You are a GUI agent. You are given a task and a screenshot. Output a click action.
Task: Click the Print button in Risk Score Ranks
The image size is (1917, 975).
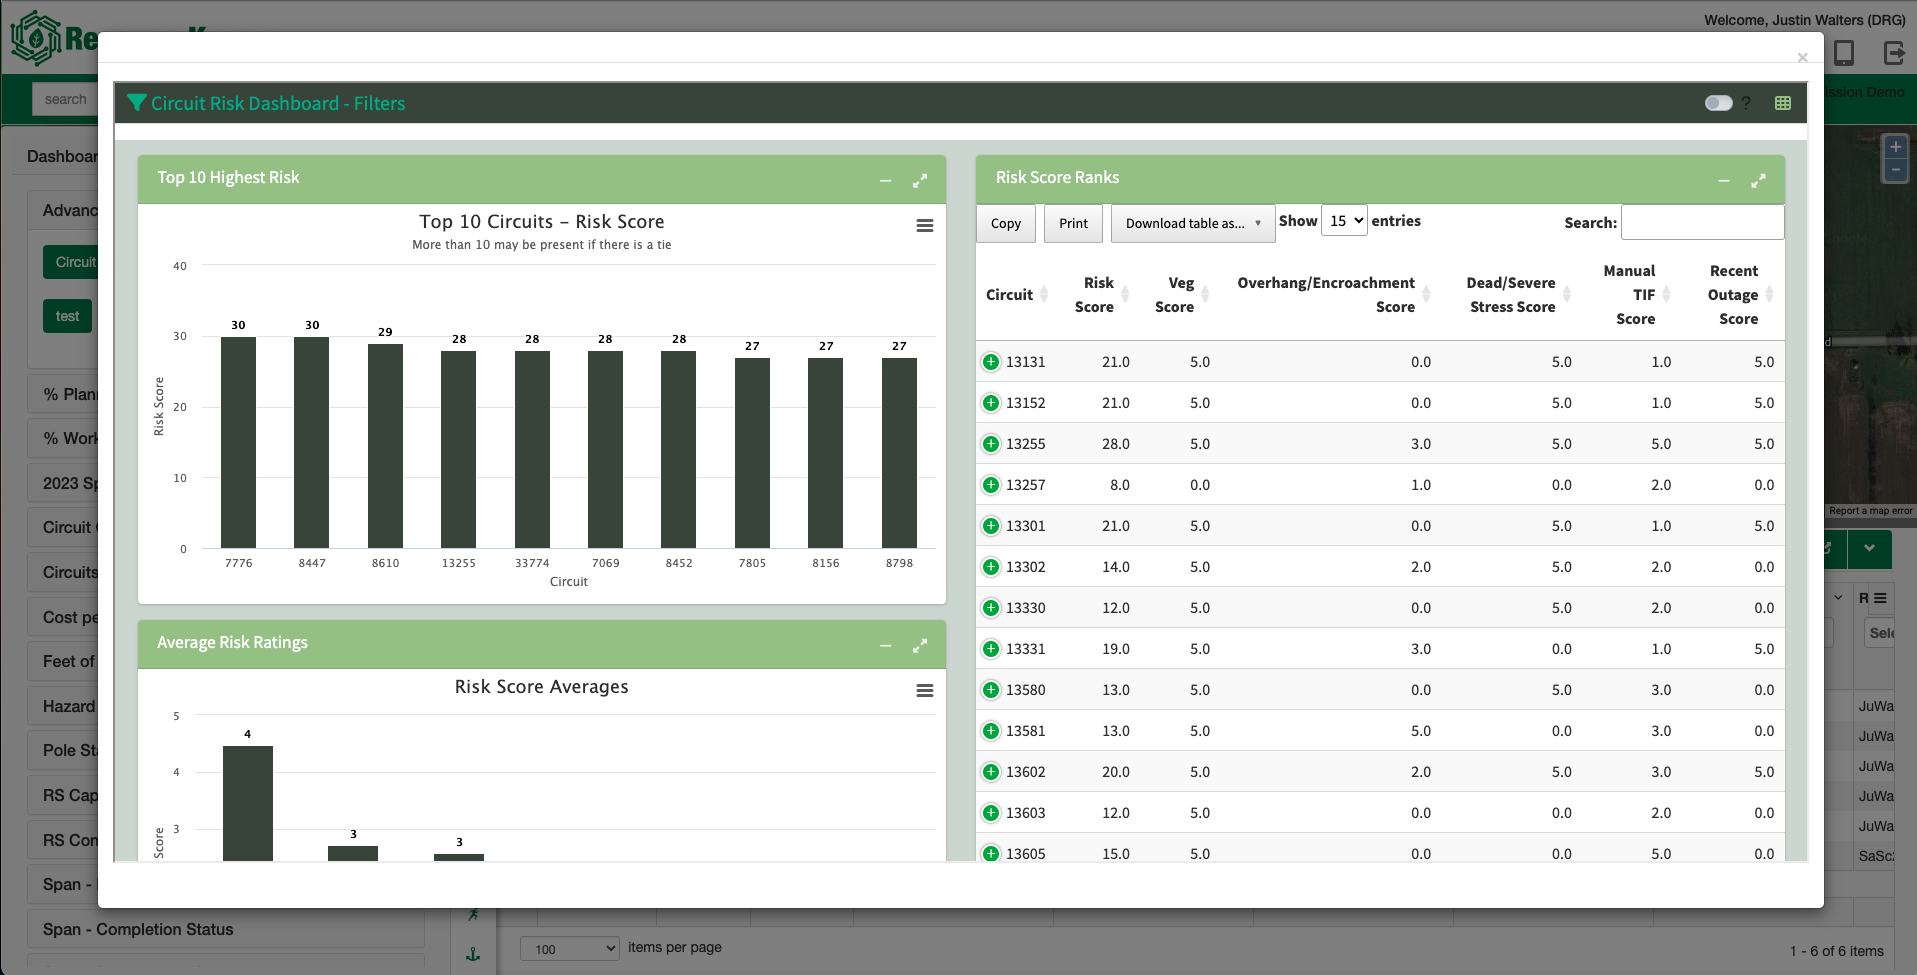[1072, 223]
